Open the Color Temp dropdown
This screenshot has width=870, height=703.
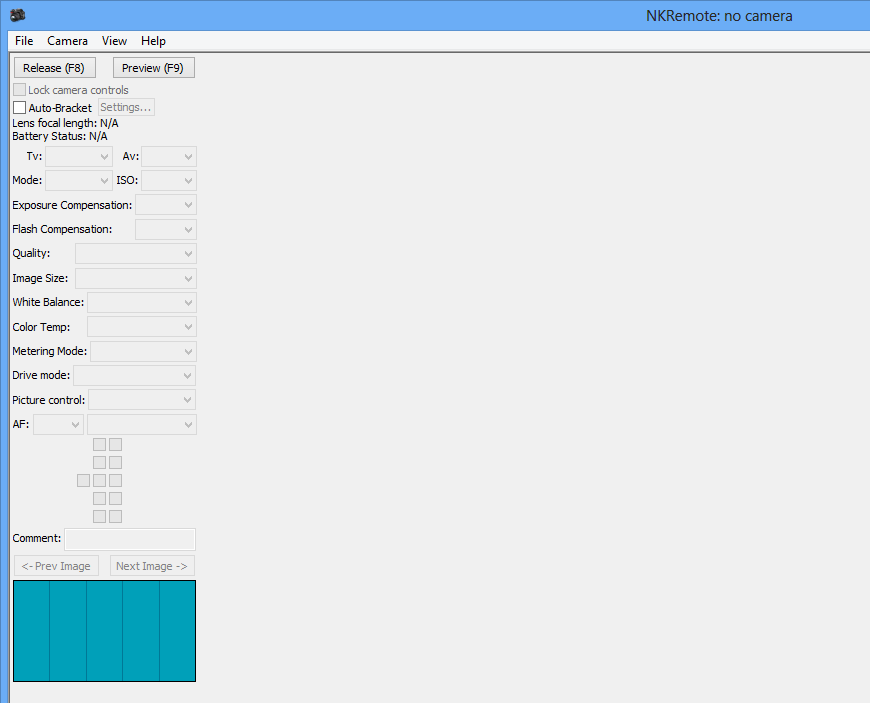pos(142,327)
